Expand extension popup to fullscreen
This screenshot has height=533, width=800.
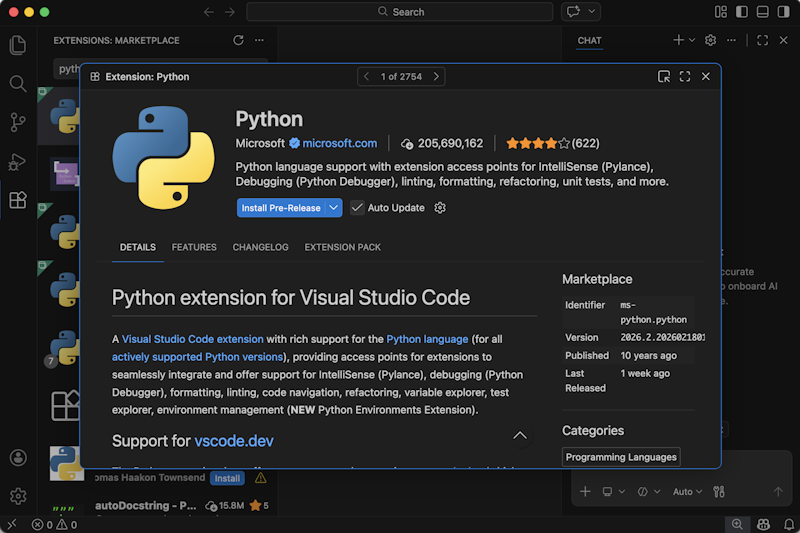[685, 77]
